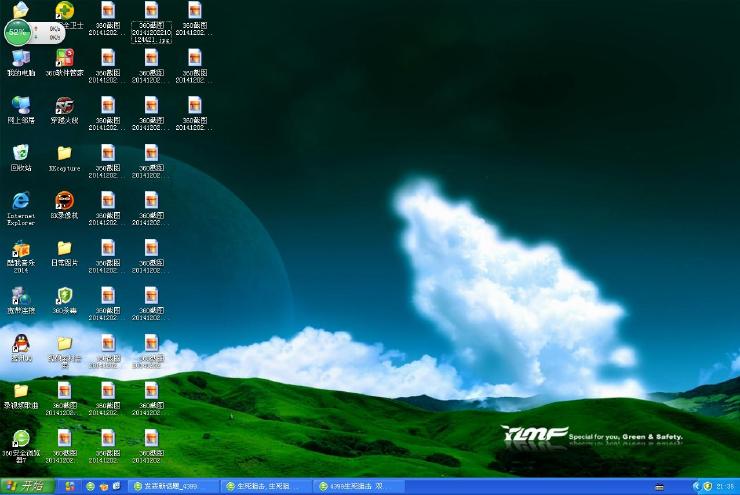
Task: Click the 360 floating 52% memory ball
Action: tap(17, 33)
